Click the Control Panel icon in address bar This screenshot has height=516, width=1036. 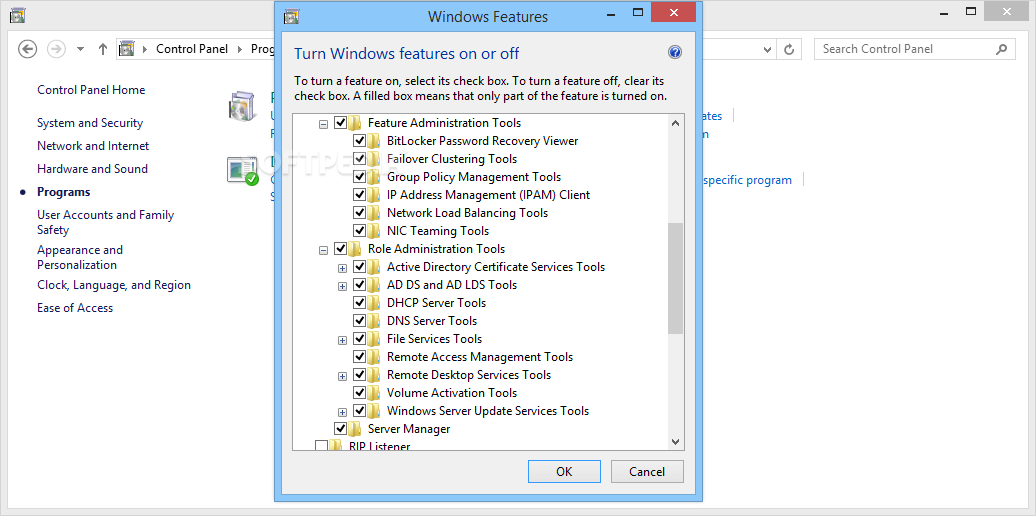coord(127,49)
